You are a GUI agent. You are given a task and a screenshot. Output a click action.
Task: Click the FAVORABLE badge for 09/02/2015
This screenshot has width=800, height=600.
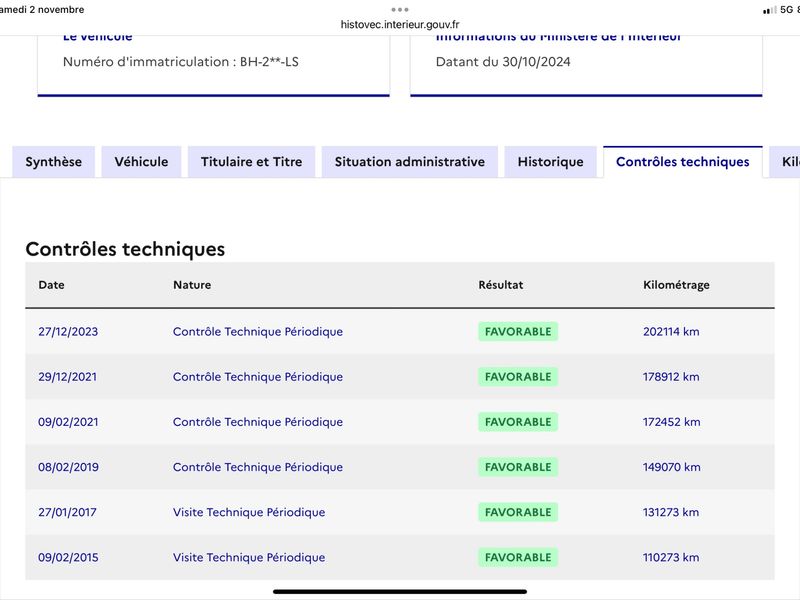(518, 557)
